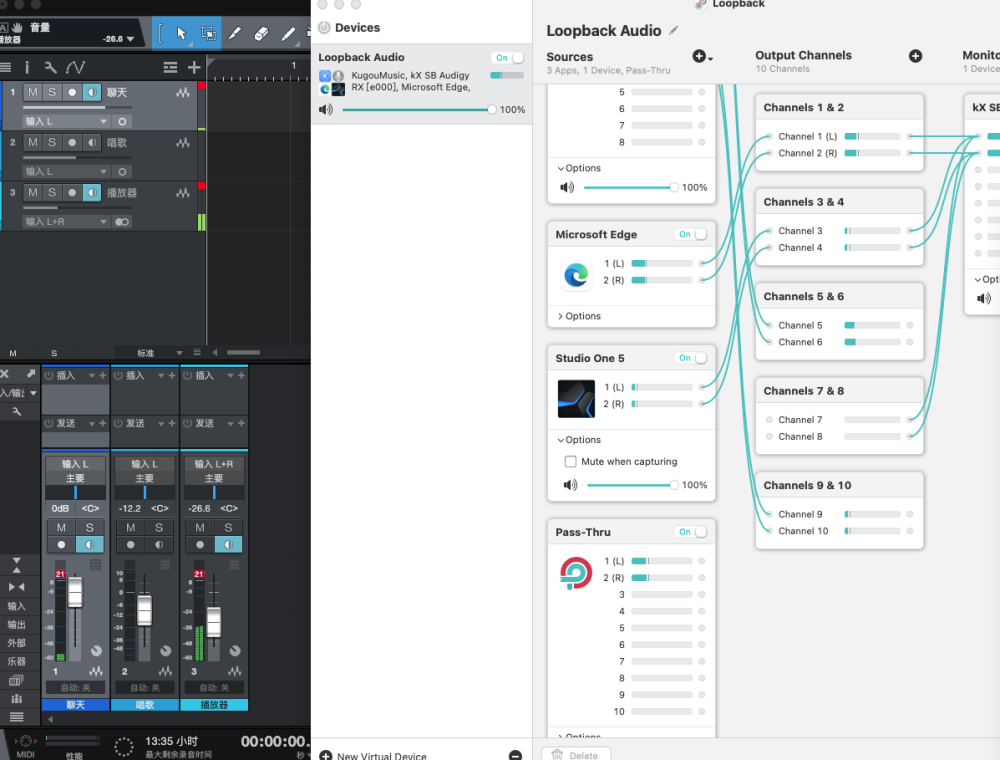Click the 主要 output button on channel 1
The height and width of the screenshot is (760, 1000).
click(75, 478)
